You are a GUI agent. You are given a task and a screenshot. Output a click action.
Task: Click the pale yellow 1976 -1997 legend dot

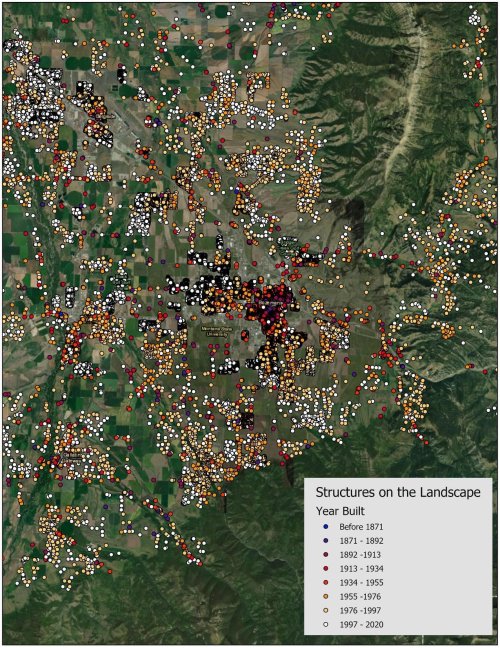(326, 610)
